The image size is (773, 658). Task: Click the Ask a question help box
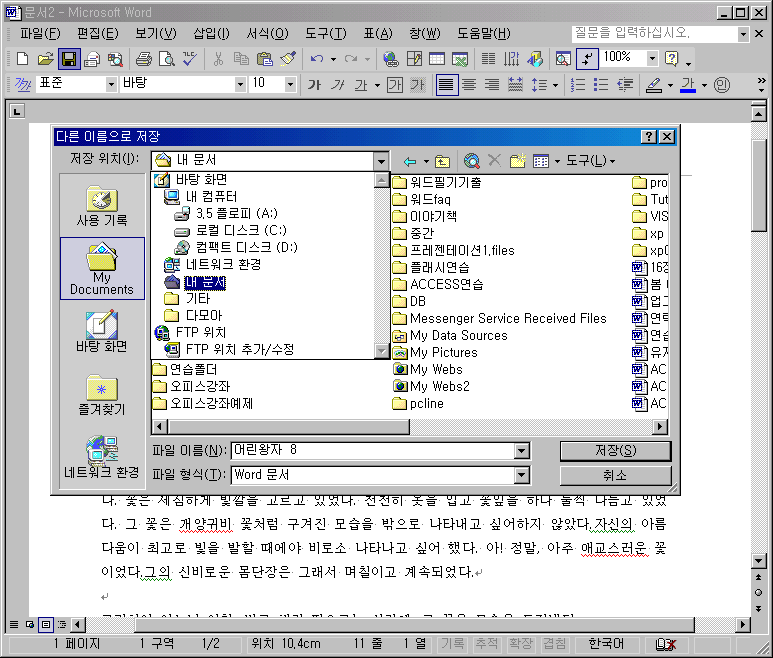pos(655,34)
